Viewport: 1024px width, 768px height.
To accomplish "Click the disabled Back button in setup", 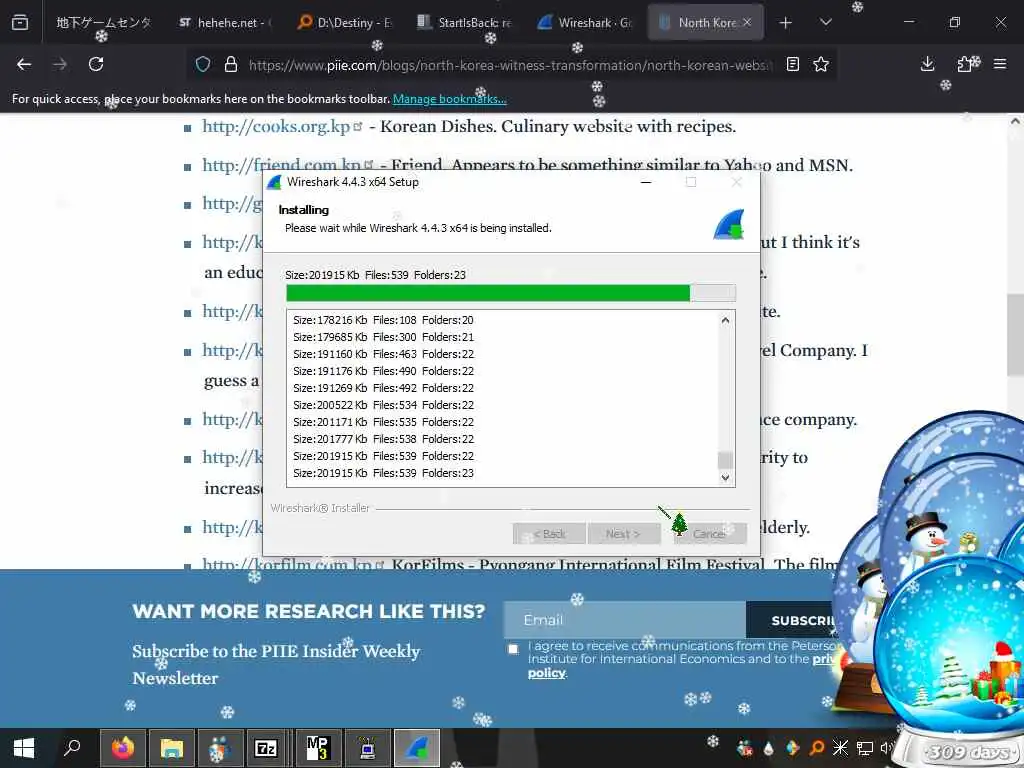I will point(549,534).
